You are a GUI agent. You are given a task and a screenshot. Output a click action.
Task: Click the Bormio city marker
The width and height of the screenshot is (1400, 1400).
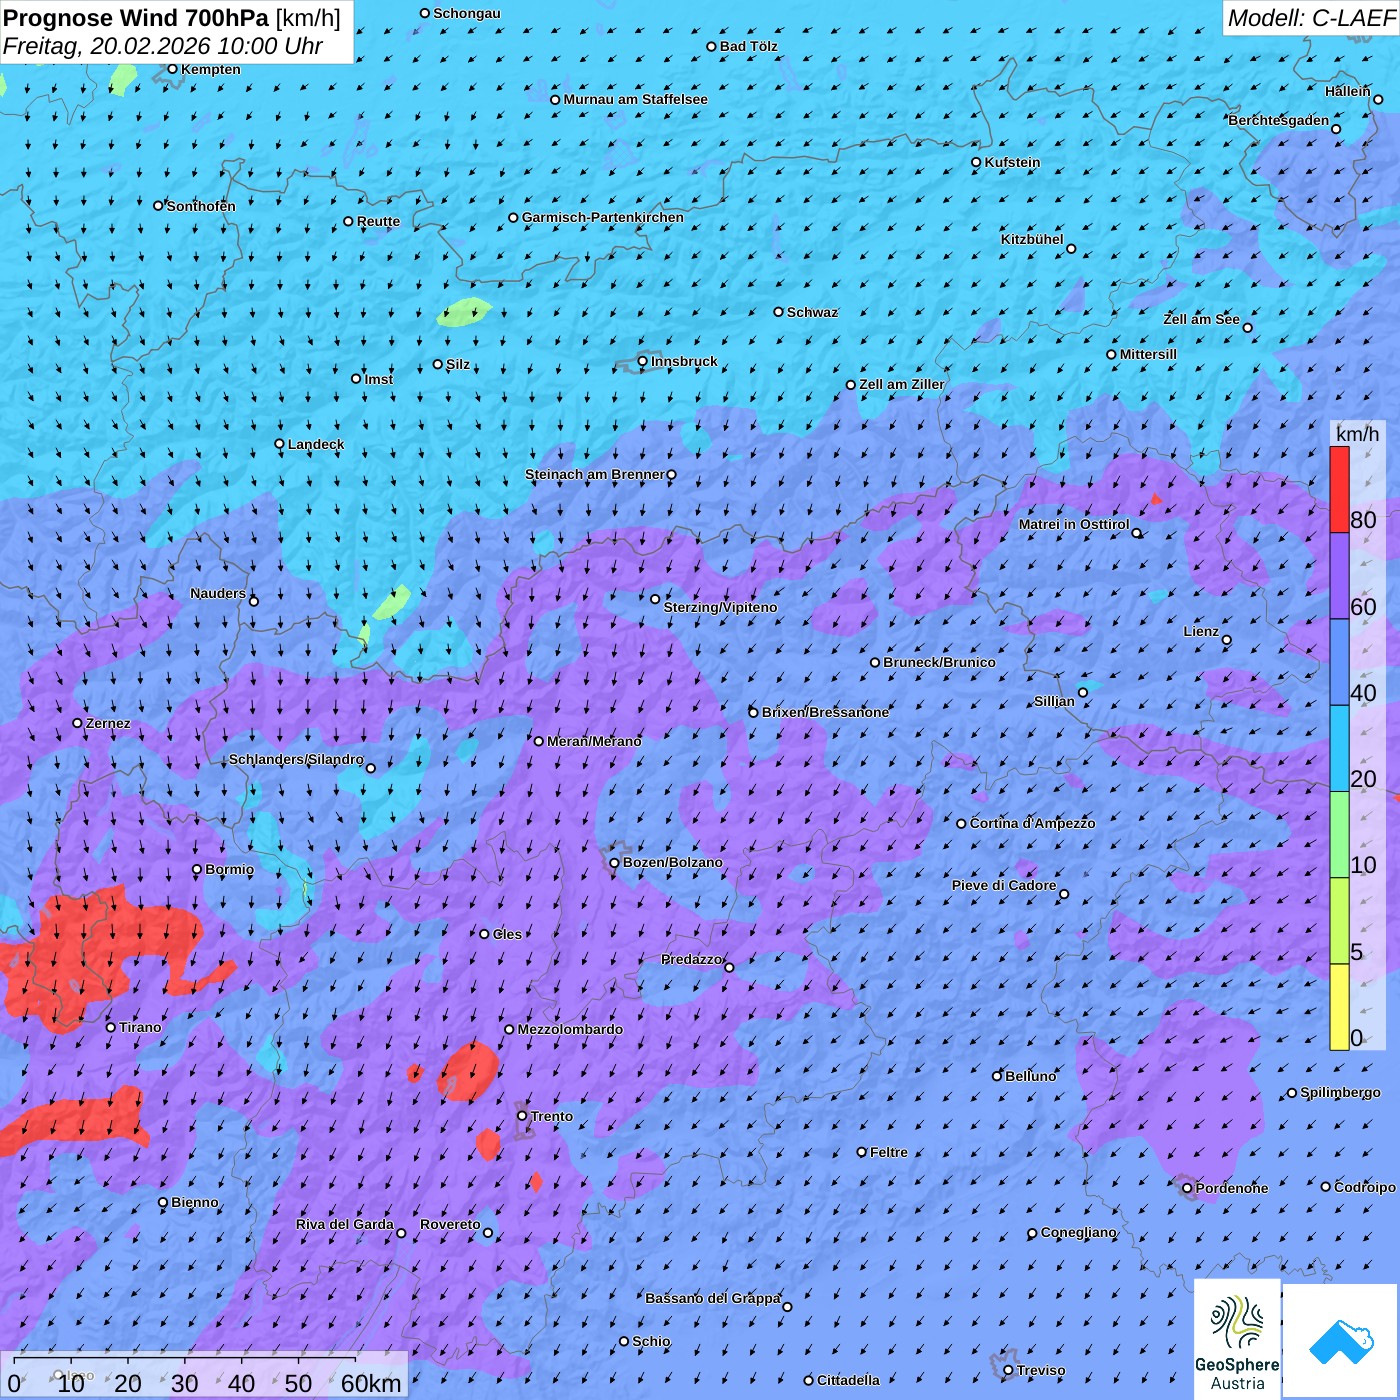point(197,869)
